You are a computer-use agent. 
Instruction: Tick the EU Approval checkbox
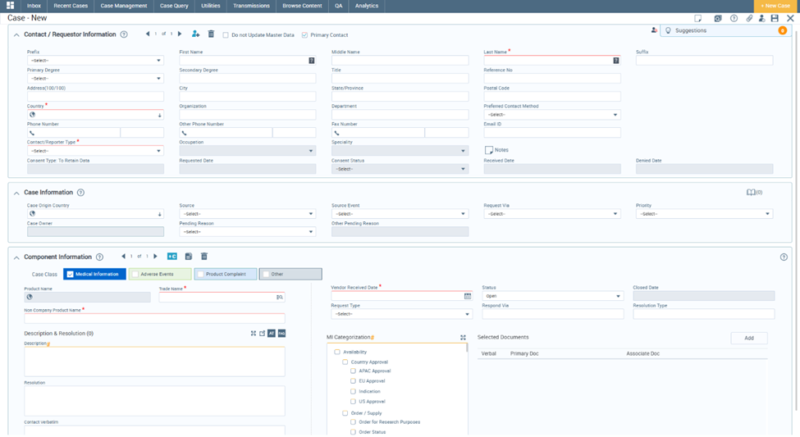coord(353,381)
